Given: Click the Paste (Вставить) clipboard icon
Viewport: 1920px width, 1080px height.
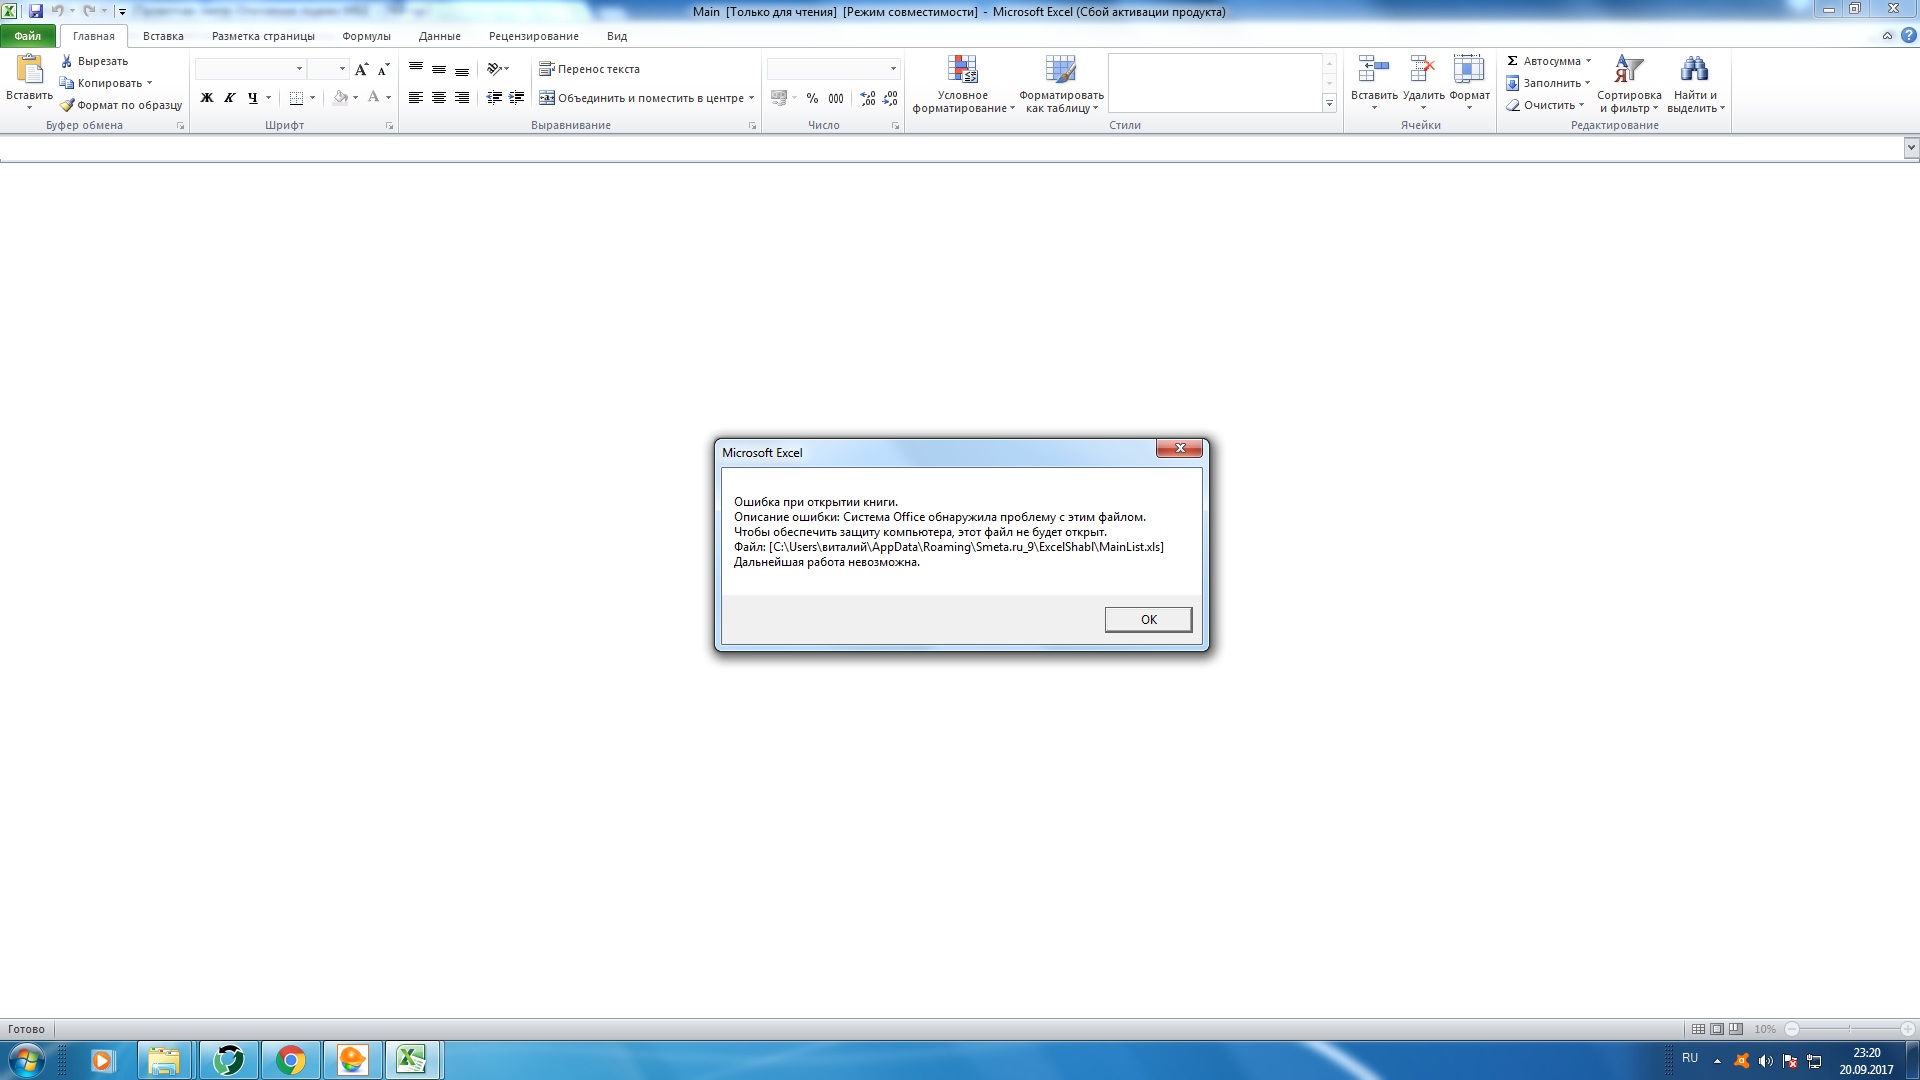Looking at the screenshot, I should 29,69.
